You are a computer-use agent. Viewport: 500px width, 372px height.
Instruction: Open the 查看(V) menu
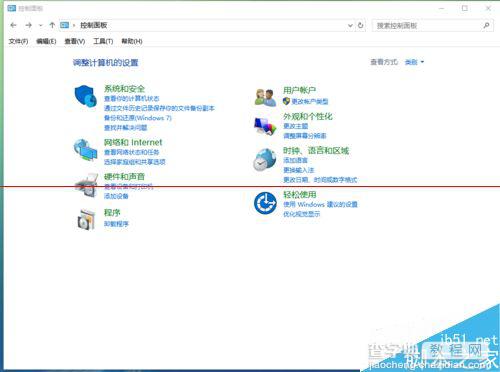[75, 41]
